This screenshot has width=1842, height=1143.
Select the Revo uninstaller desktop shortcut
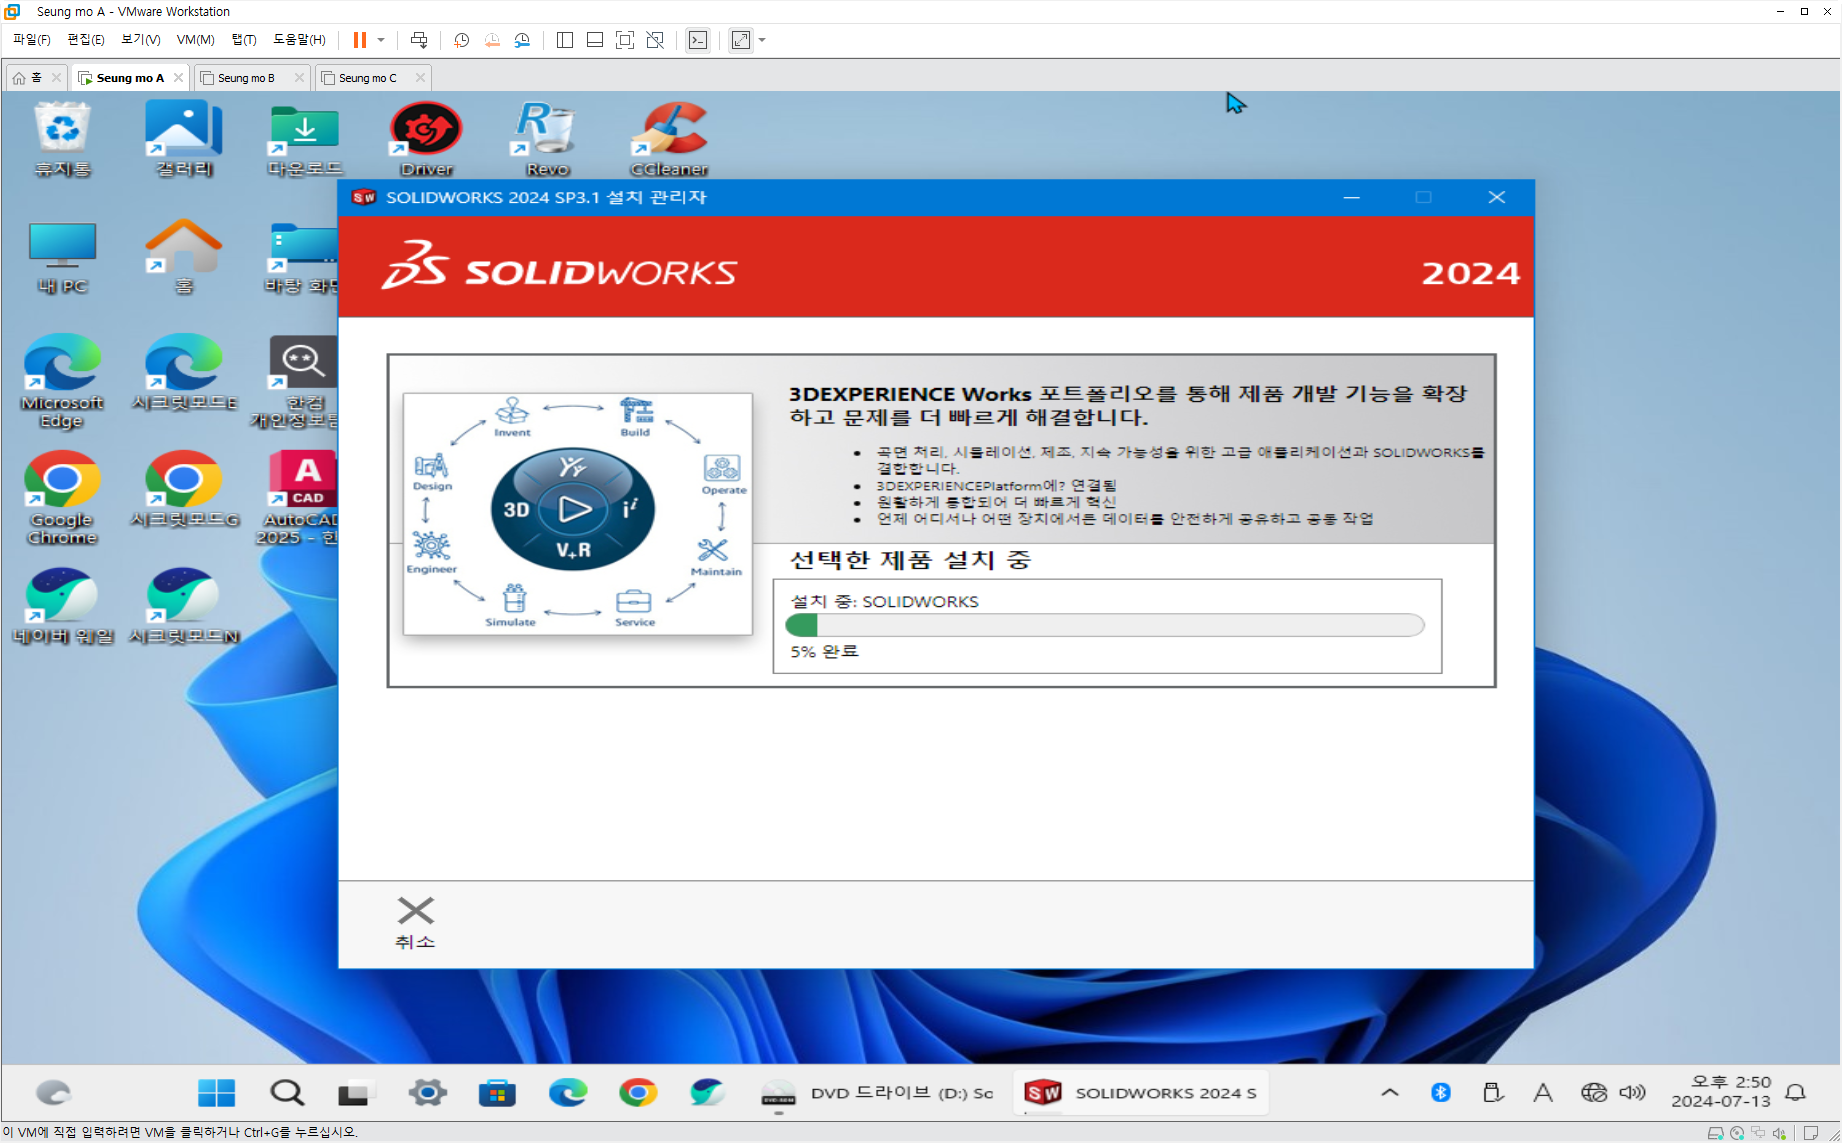tap(547, 140)
